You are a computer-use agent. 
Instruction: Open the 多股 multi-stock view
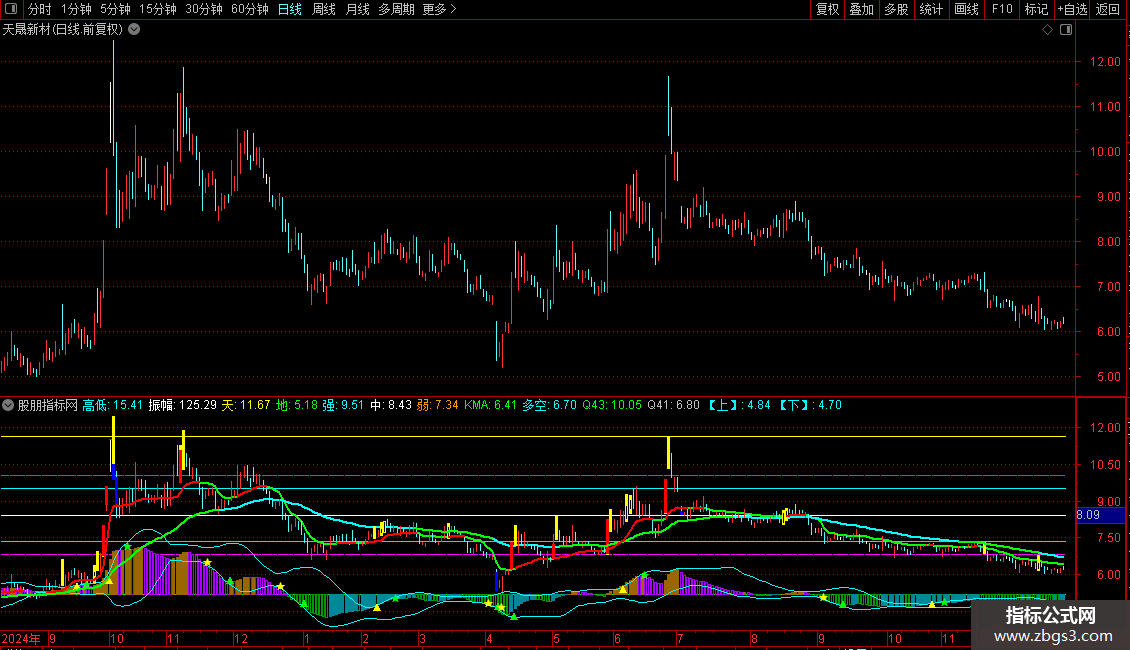896,9
